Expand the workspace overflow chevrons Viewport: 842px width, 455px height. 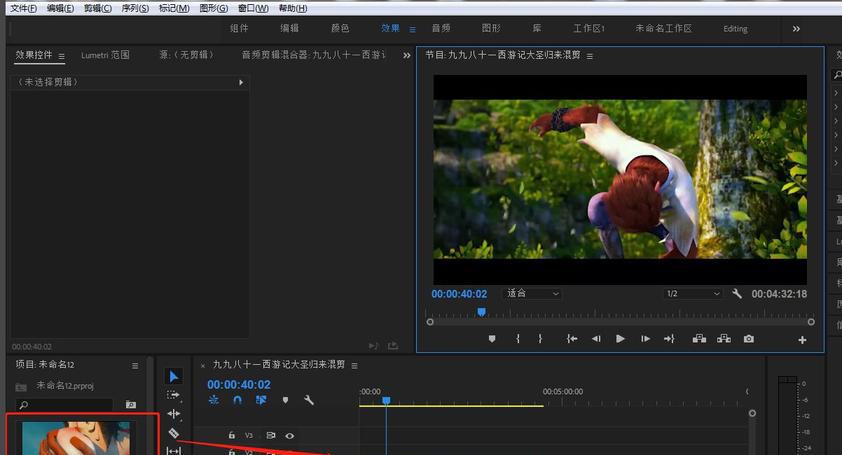(x=796, y=28)
